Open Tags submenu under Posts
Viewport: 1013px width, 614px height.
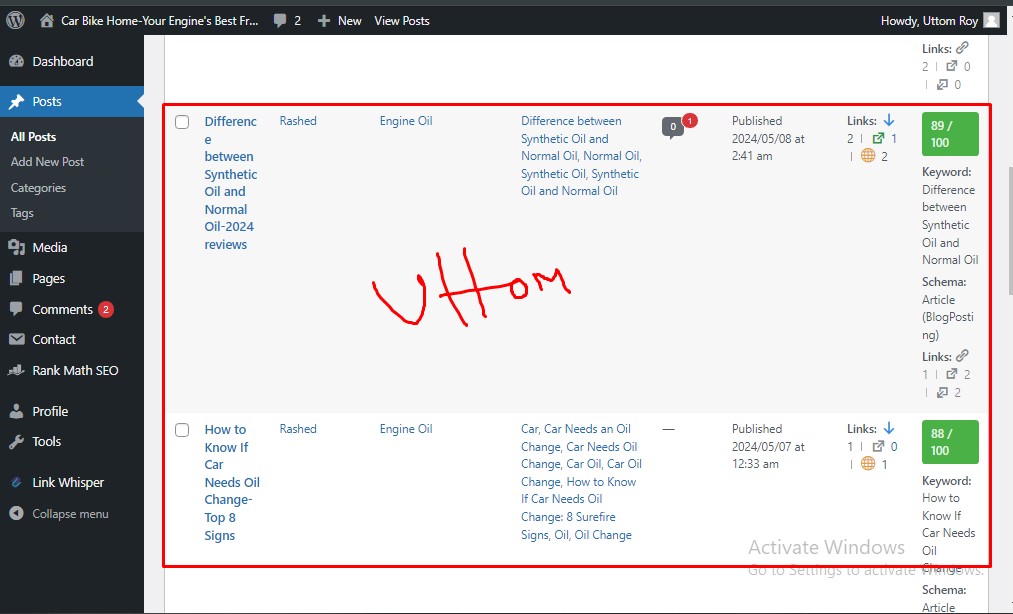(x=22, y=213)
